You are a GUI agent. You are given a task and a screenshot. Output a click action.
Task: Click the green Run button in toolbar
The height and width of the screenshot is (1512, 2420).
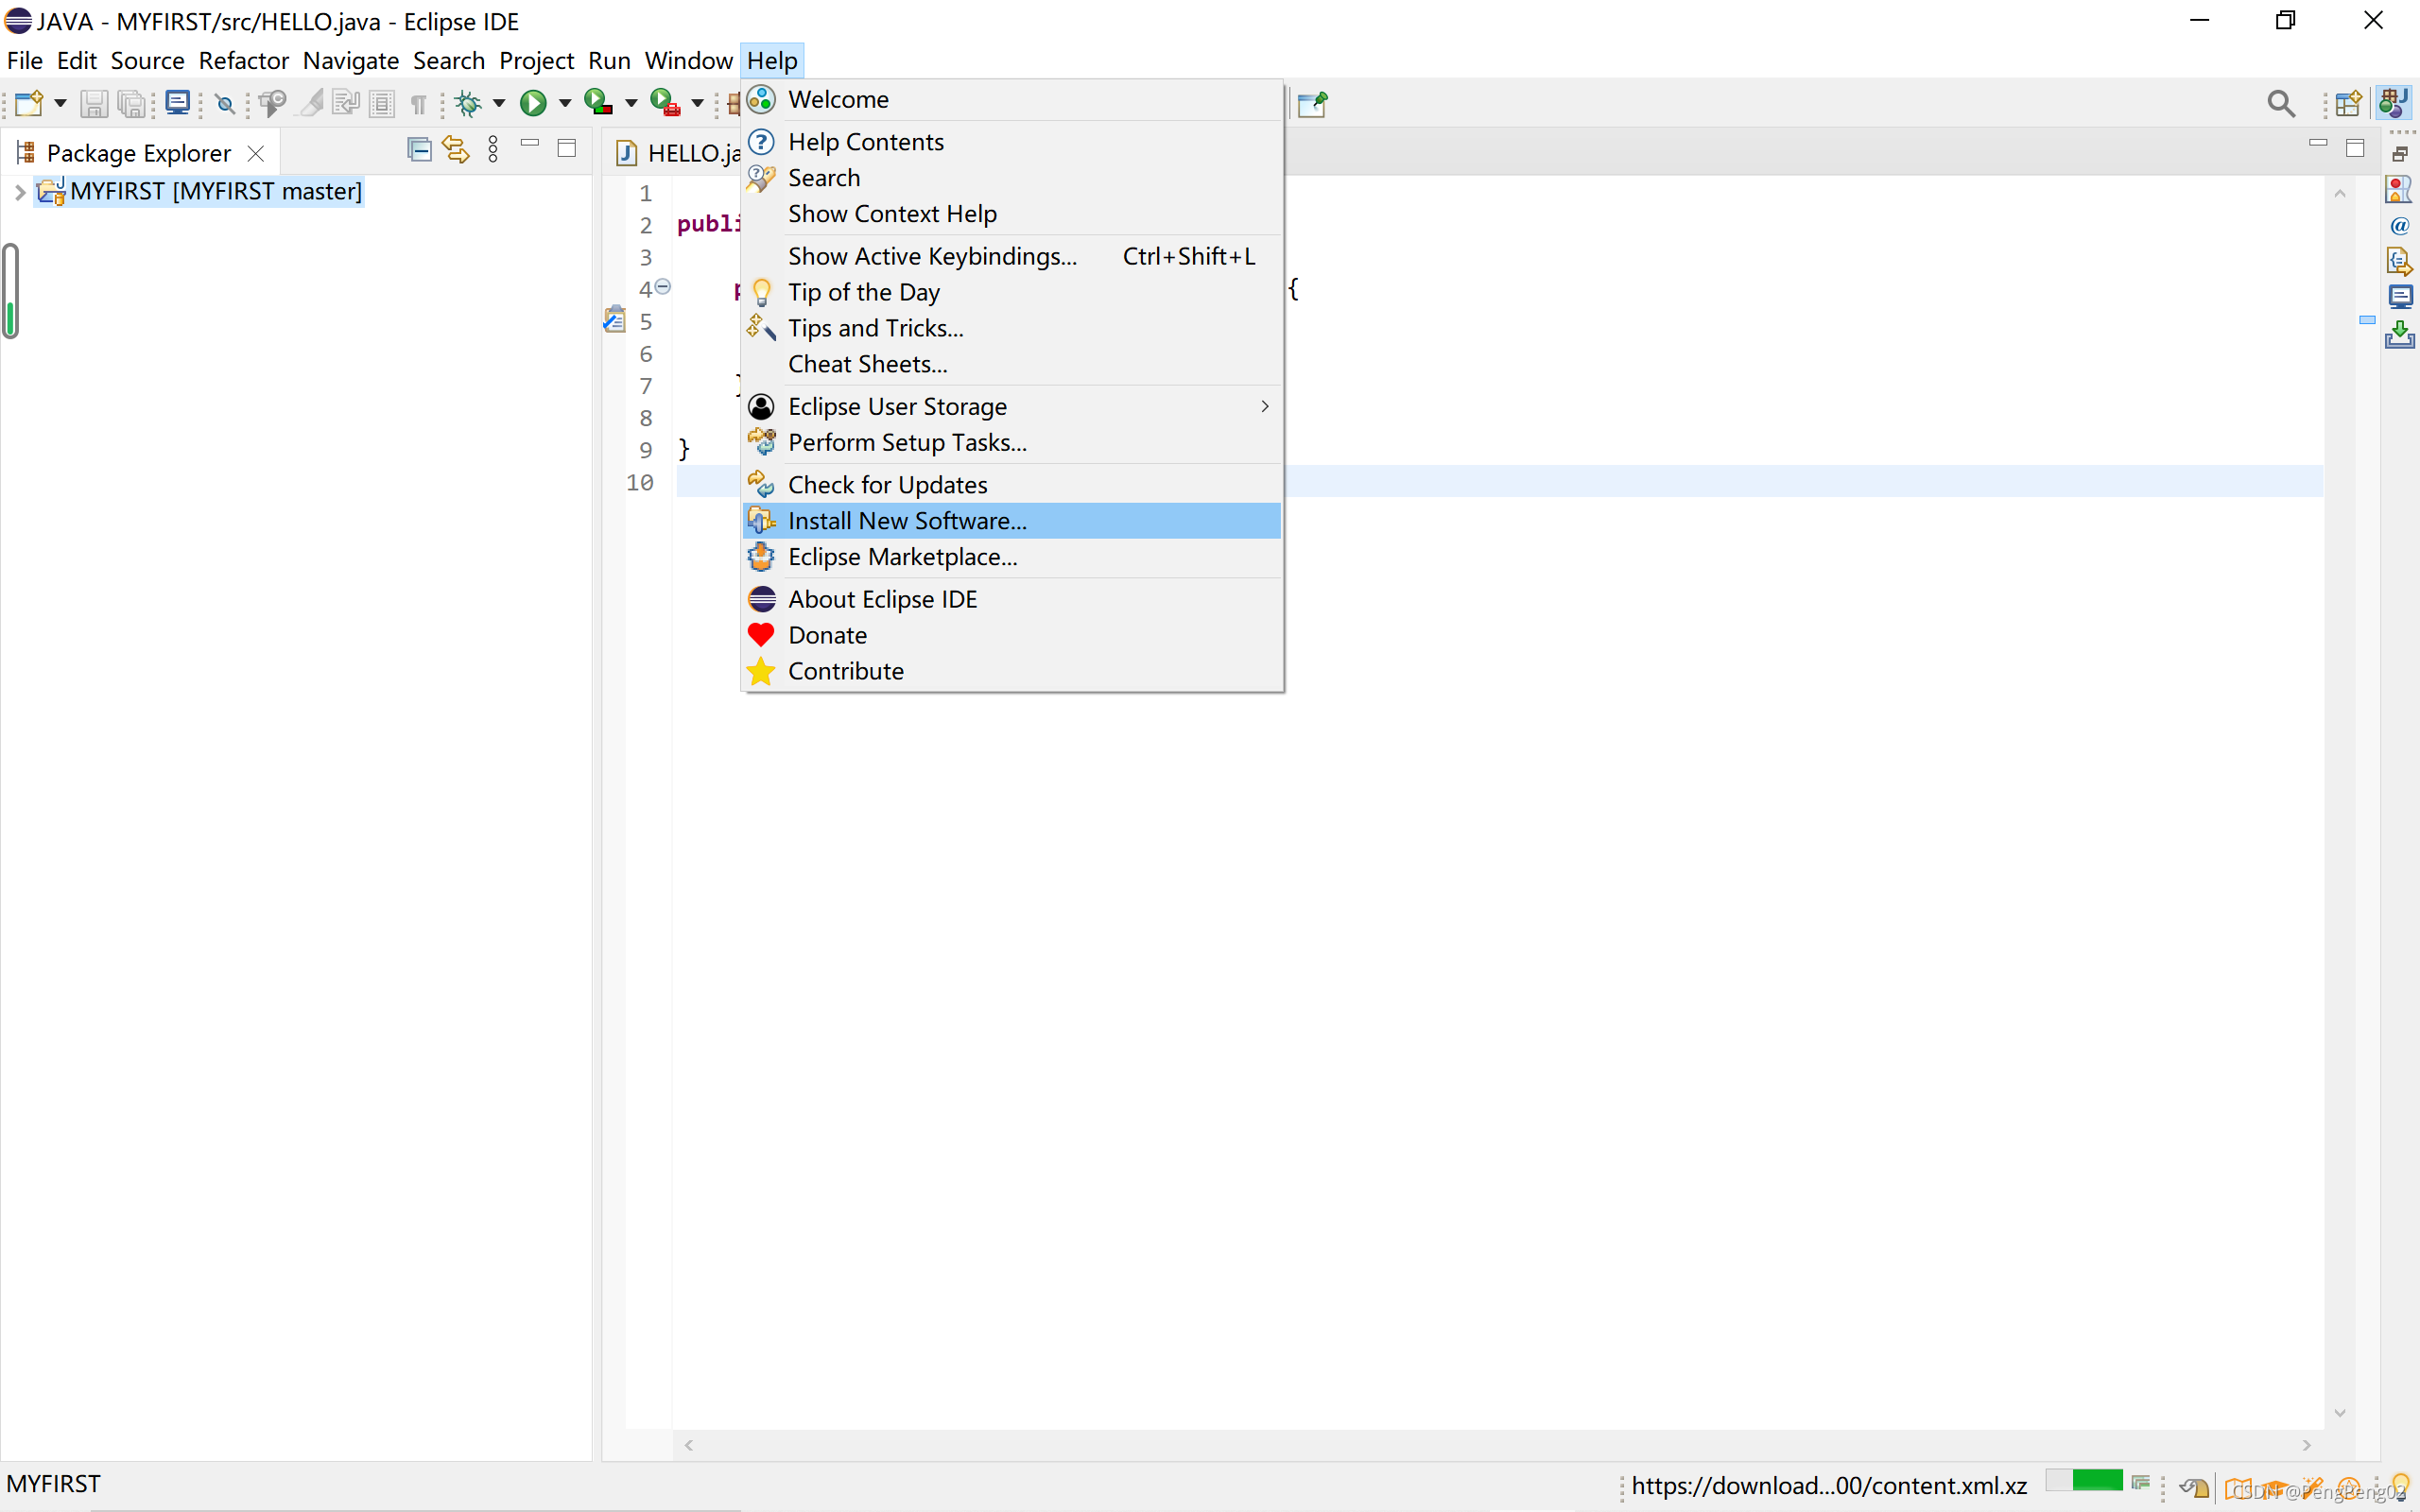coord(533,103)
